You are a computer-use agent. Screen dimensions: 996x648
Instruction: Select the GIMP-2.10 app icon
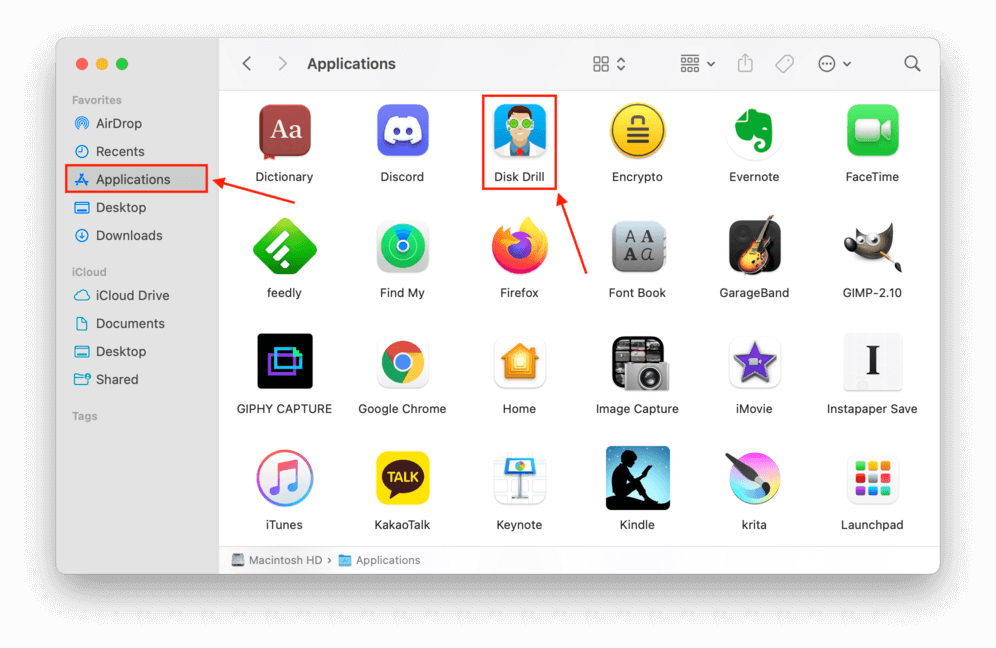[872, 246]
